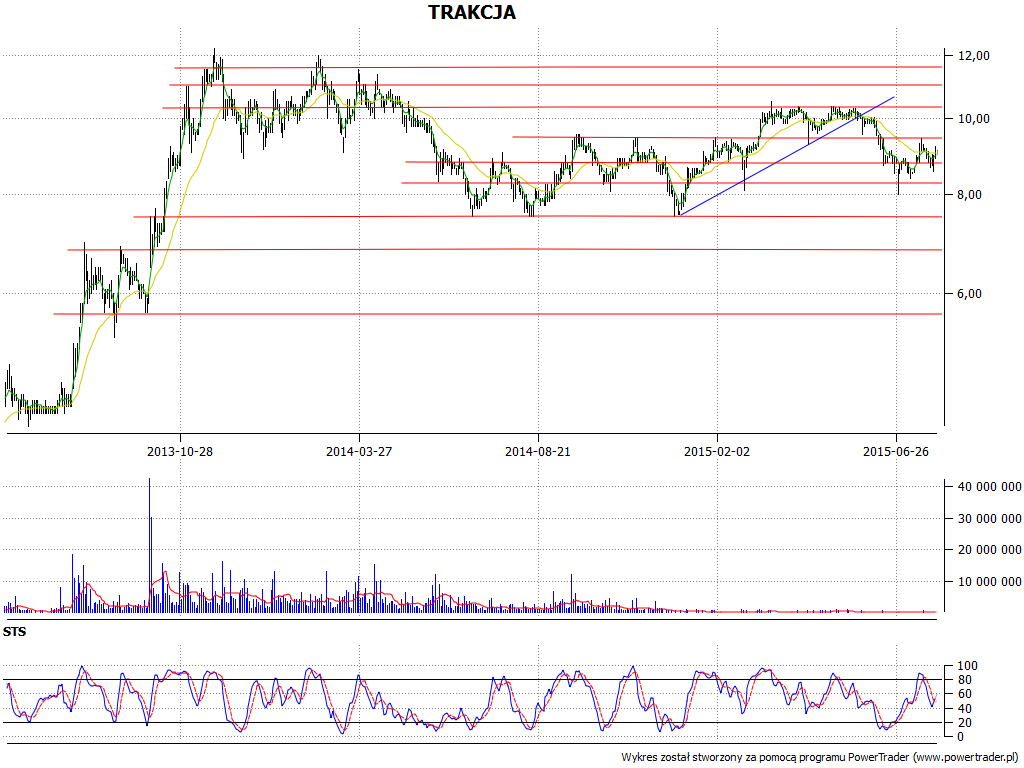Click the 100 level on STS axis
This screenshot has height=768, width=1024.
pyautogui.click(x=967, y=666)
